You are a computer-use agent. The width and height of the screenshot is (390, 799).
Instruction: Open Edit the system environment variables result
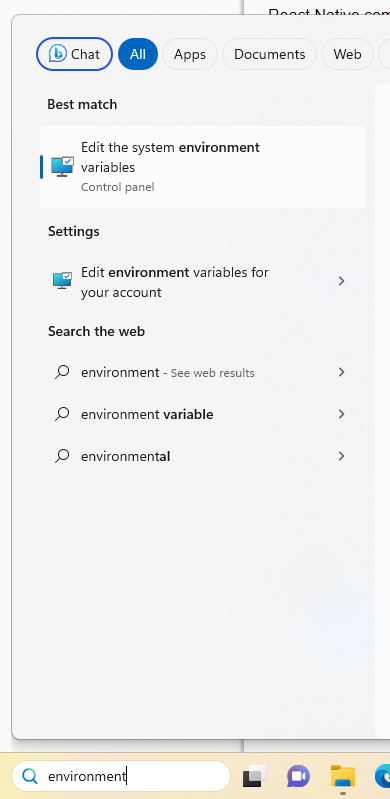tap(202, 167)
